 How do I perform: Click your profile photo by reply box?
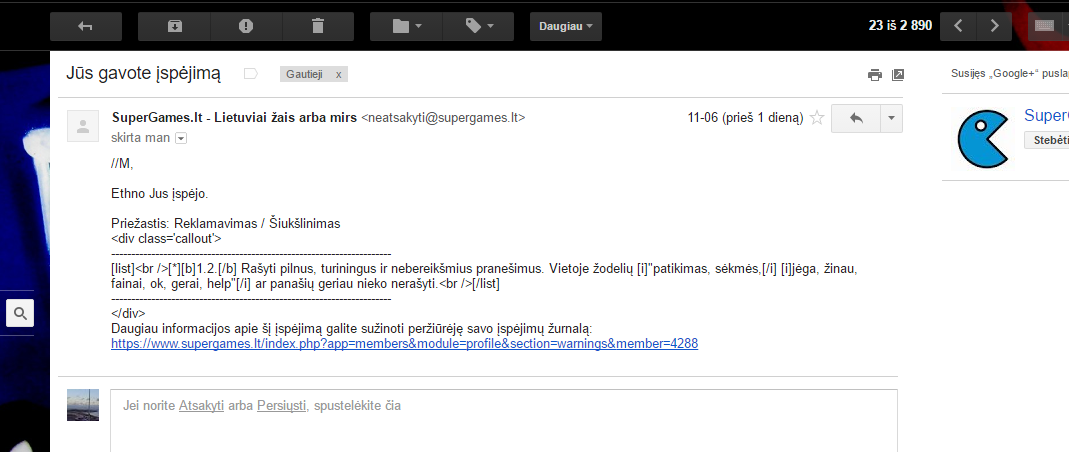coord(83,405)
